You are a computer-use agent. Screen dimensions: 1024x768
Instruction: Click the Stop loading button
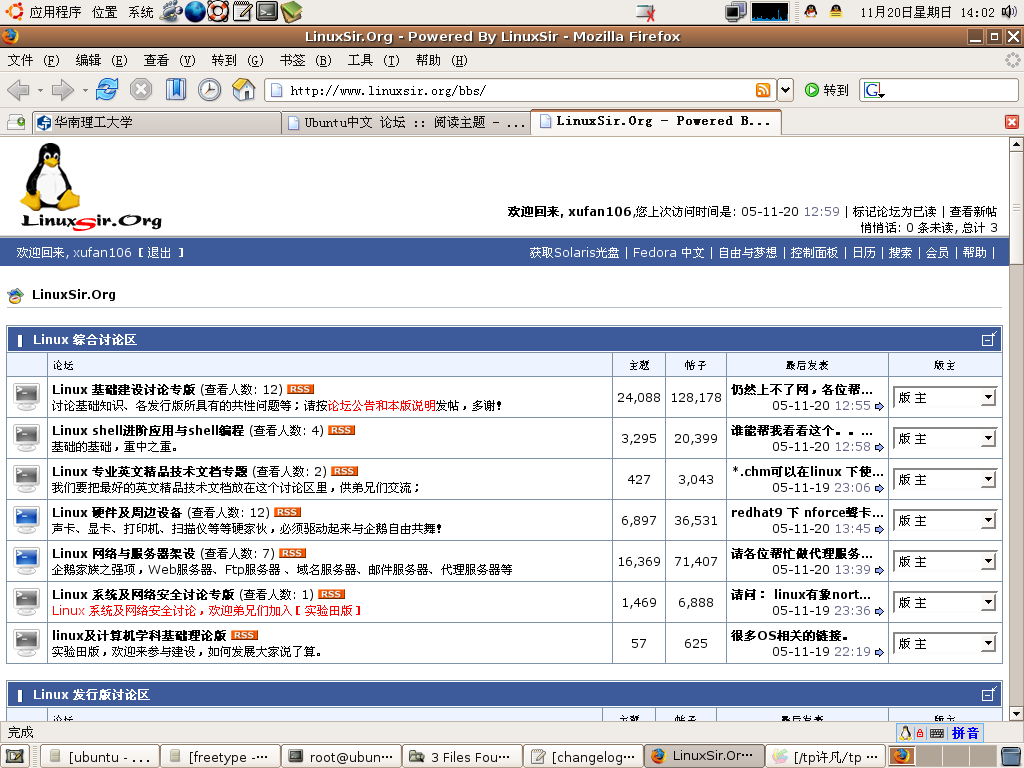point(140,89)
